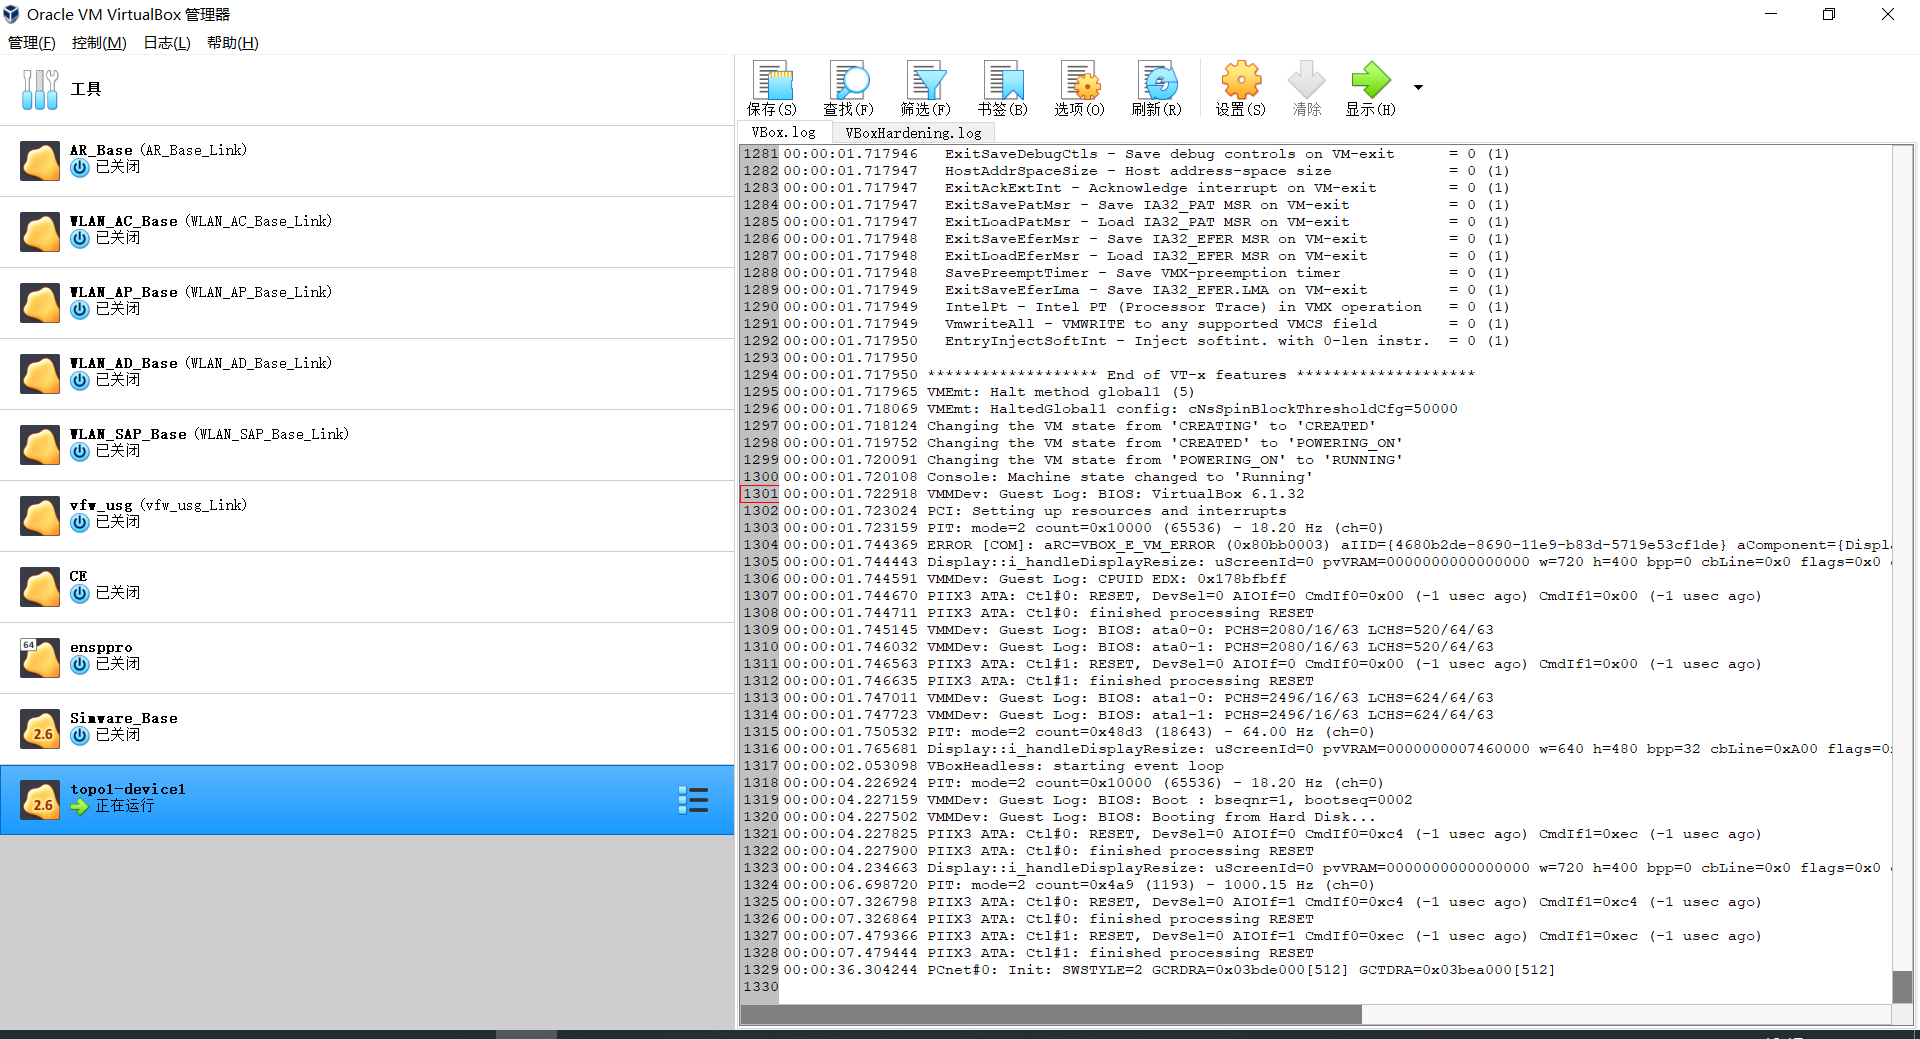
Task: Select the Simware_Base virtual machine name
Action: (124, 718)
